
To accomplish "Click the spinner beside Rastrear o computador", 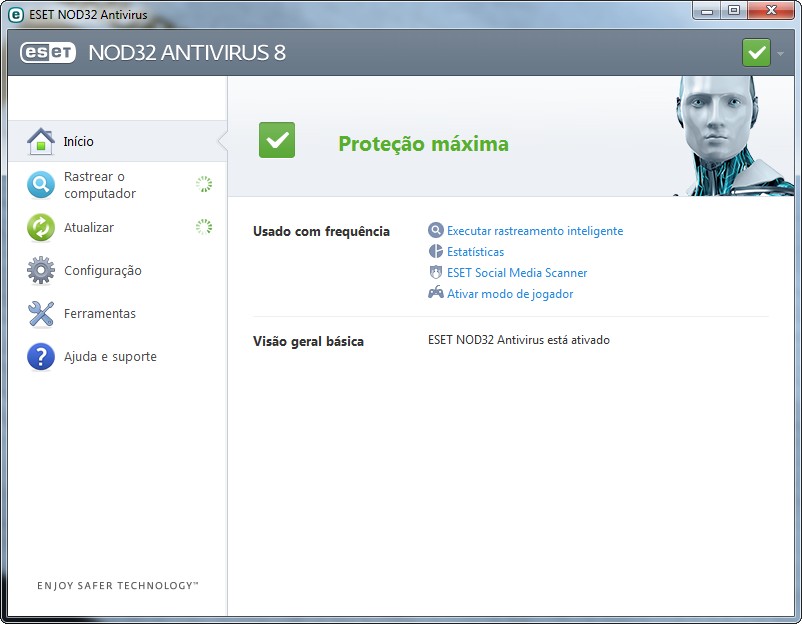I will pyautogui.click(x=204, y=184).
